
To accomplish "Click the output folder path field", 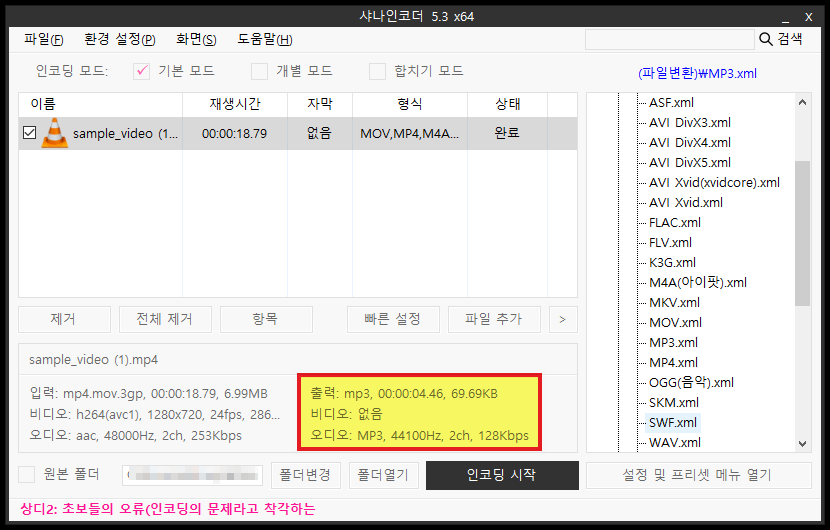I will point(193,475).
